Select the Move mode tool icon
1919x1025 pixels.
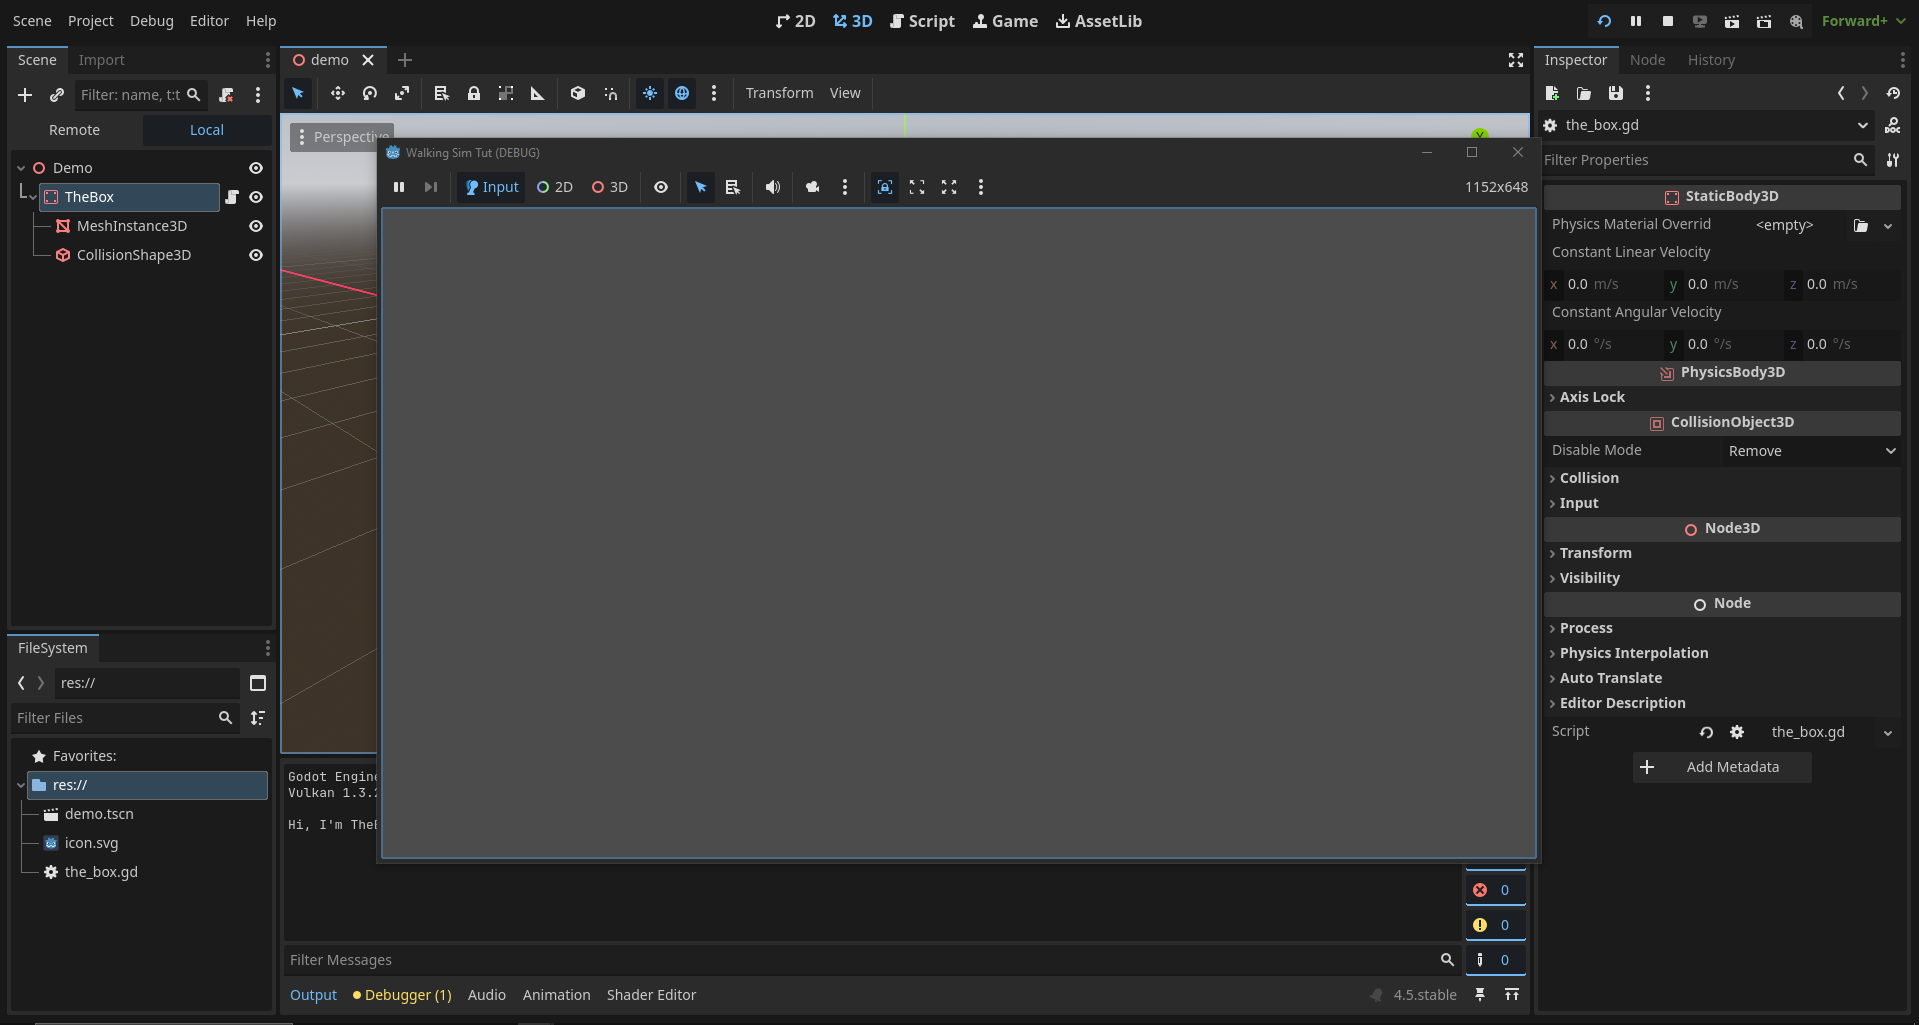pyautogui.click(x=338, y=93)
